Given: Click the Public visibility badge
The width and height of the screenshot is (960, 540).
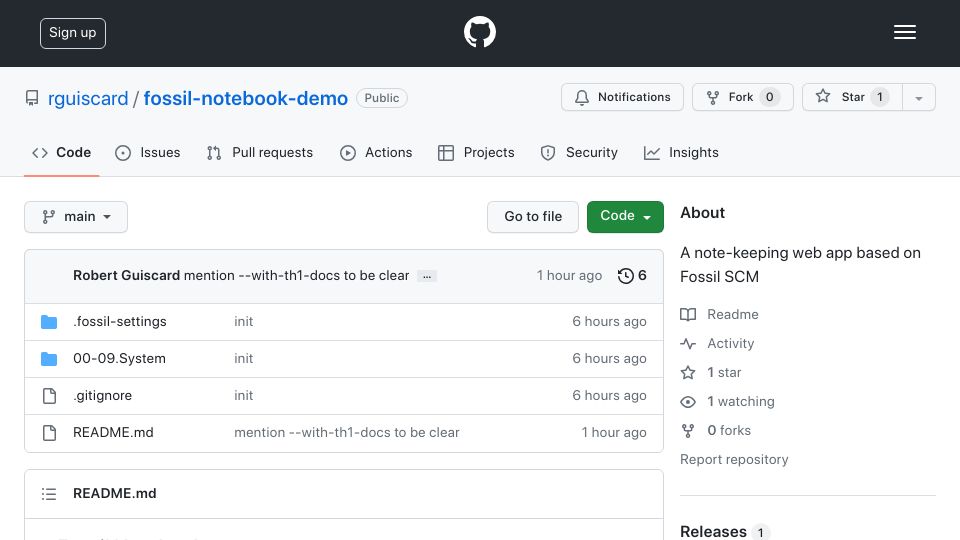Looking at the screenshot, I should pos(382,98).
